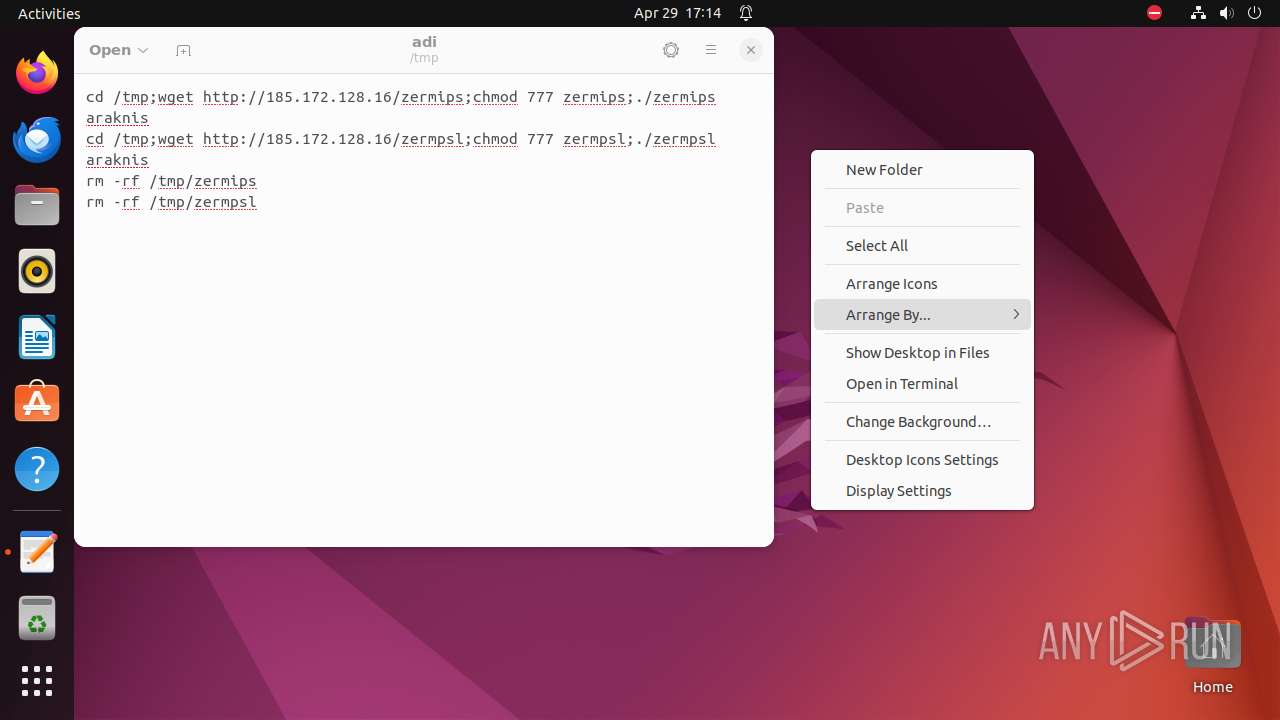Click the first araknis word

click(x=117, y=118)
